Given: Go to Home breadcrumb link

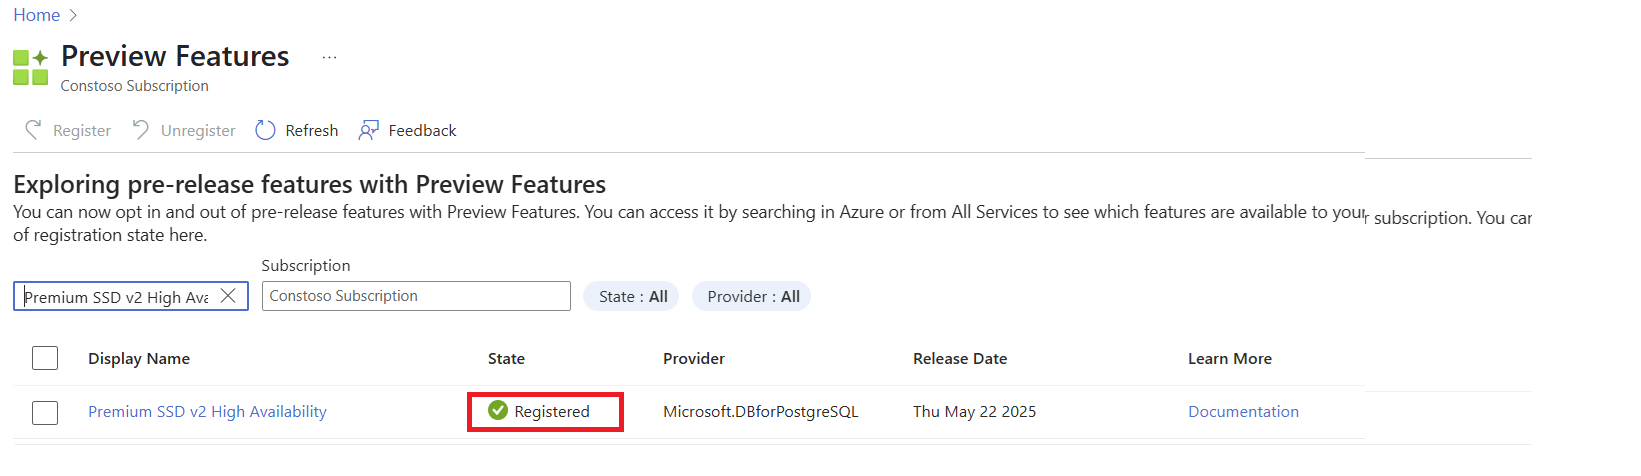Looking at the screenshot, I should click(37, 15).
